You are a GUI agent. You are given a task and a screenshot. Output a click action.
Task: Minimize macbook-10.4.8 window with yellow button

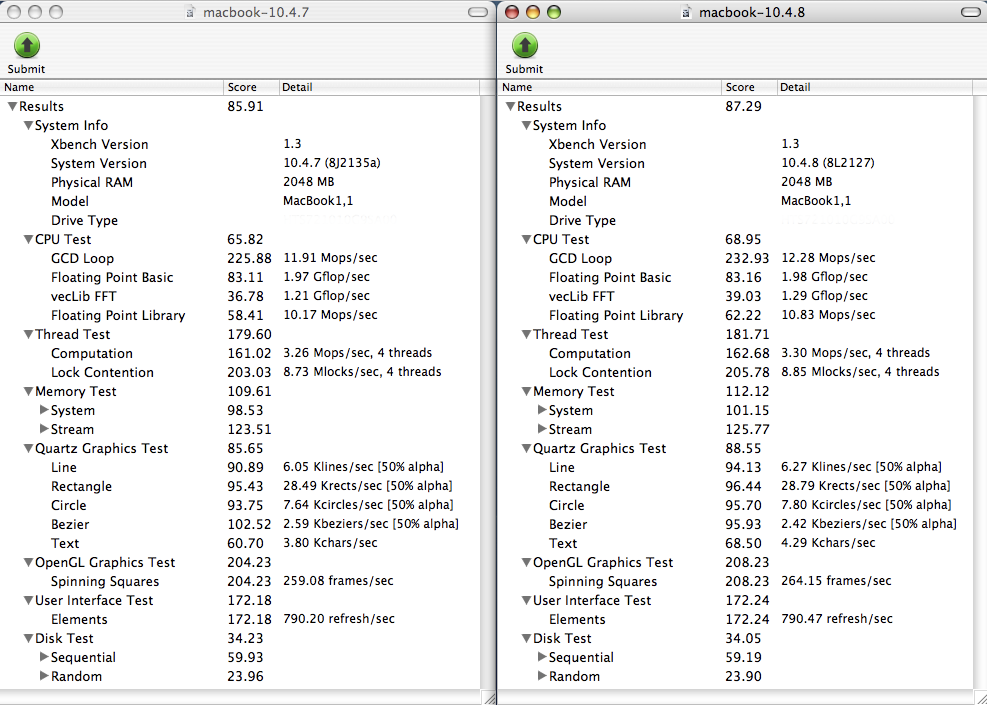(533, 12)
